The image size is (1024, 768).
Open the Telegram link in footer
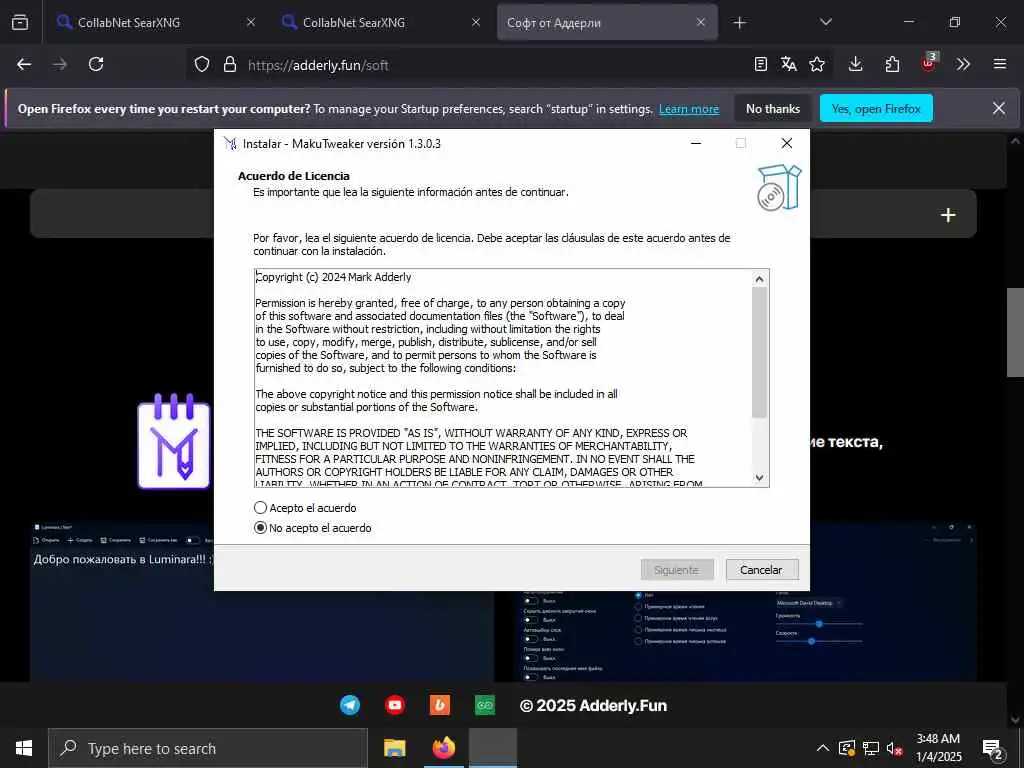(350, 705)
